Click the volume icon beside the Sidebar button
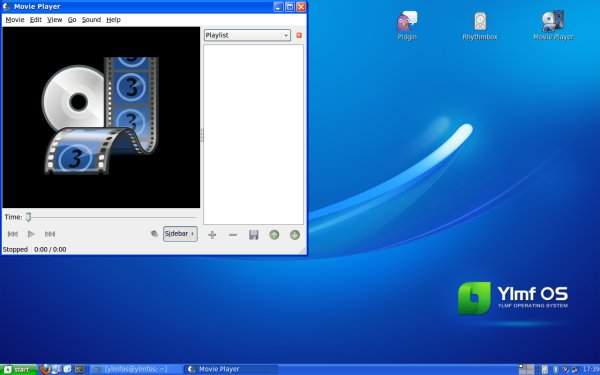The width and height of the screenshot is (600, 375). pyautogui.click(x=154, y=234)
